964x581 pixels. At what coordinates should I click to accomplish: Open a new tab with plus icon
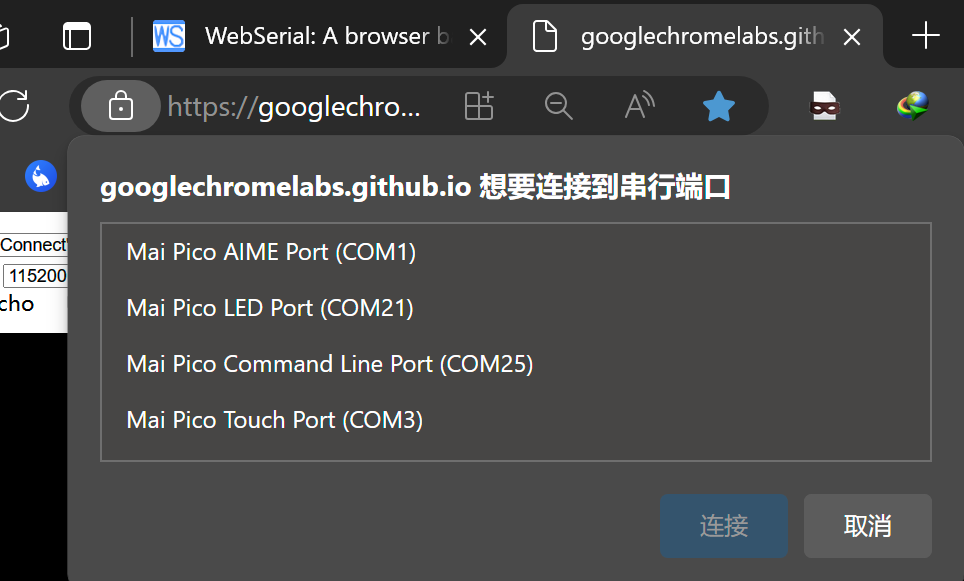point(925,36)
